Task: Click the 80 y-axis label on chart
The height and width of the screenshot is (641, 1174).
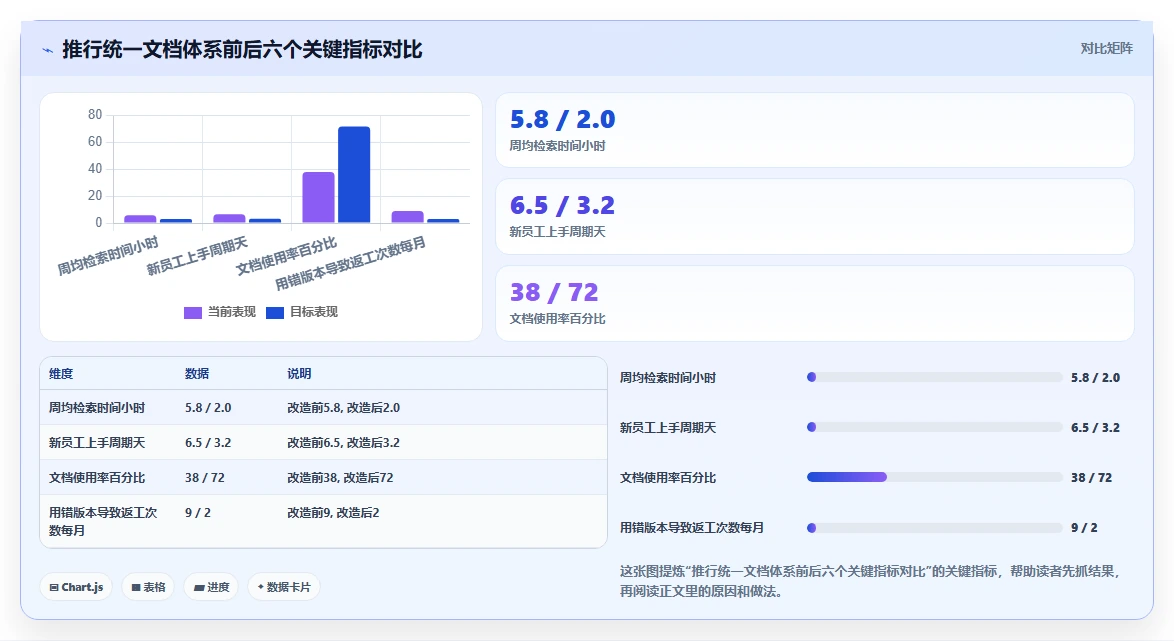Action: [95, 115]
